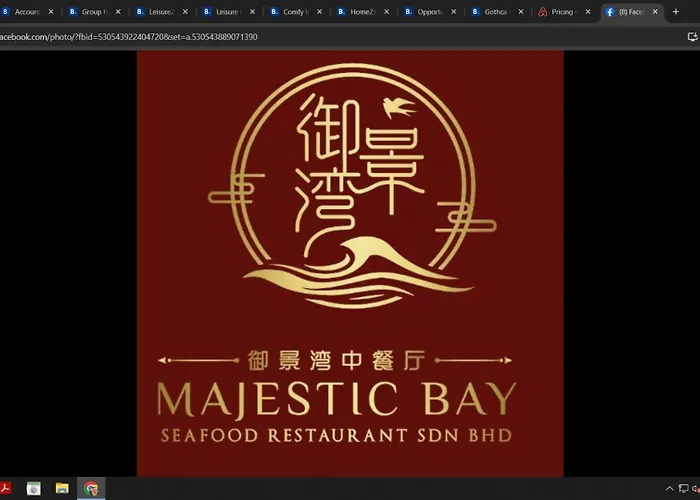Select the active Facebook tab
Viewport: 700px width, 500px height.
[630, 12]
